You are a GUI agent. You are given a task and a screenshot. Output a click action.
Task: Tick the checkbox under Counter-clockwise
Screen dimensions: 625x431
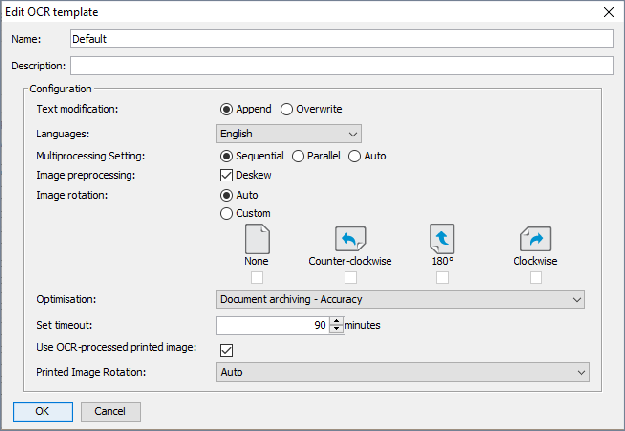pos(350,277)
